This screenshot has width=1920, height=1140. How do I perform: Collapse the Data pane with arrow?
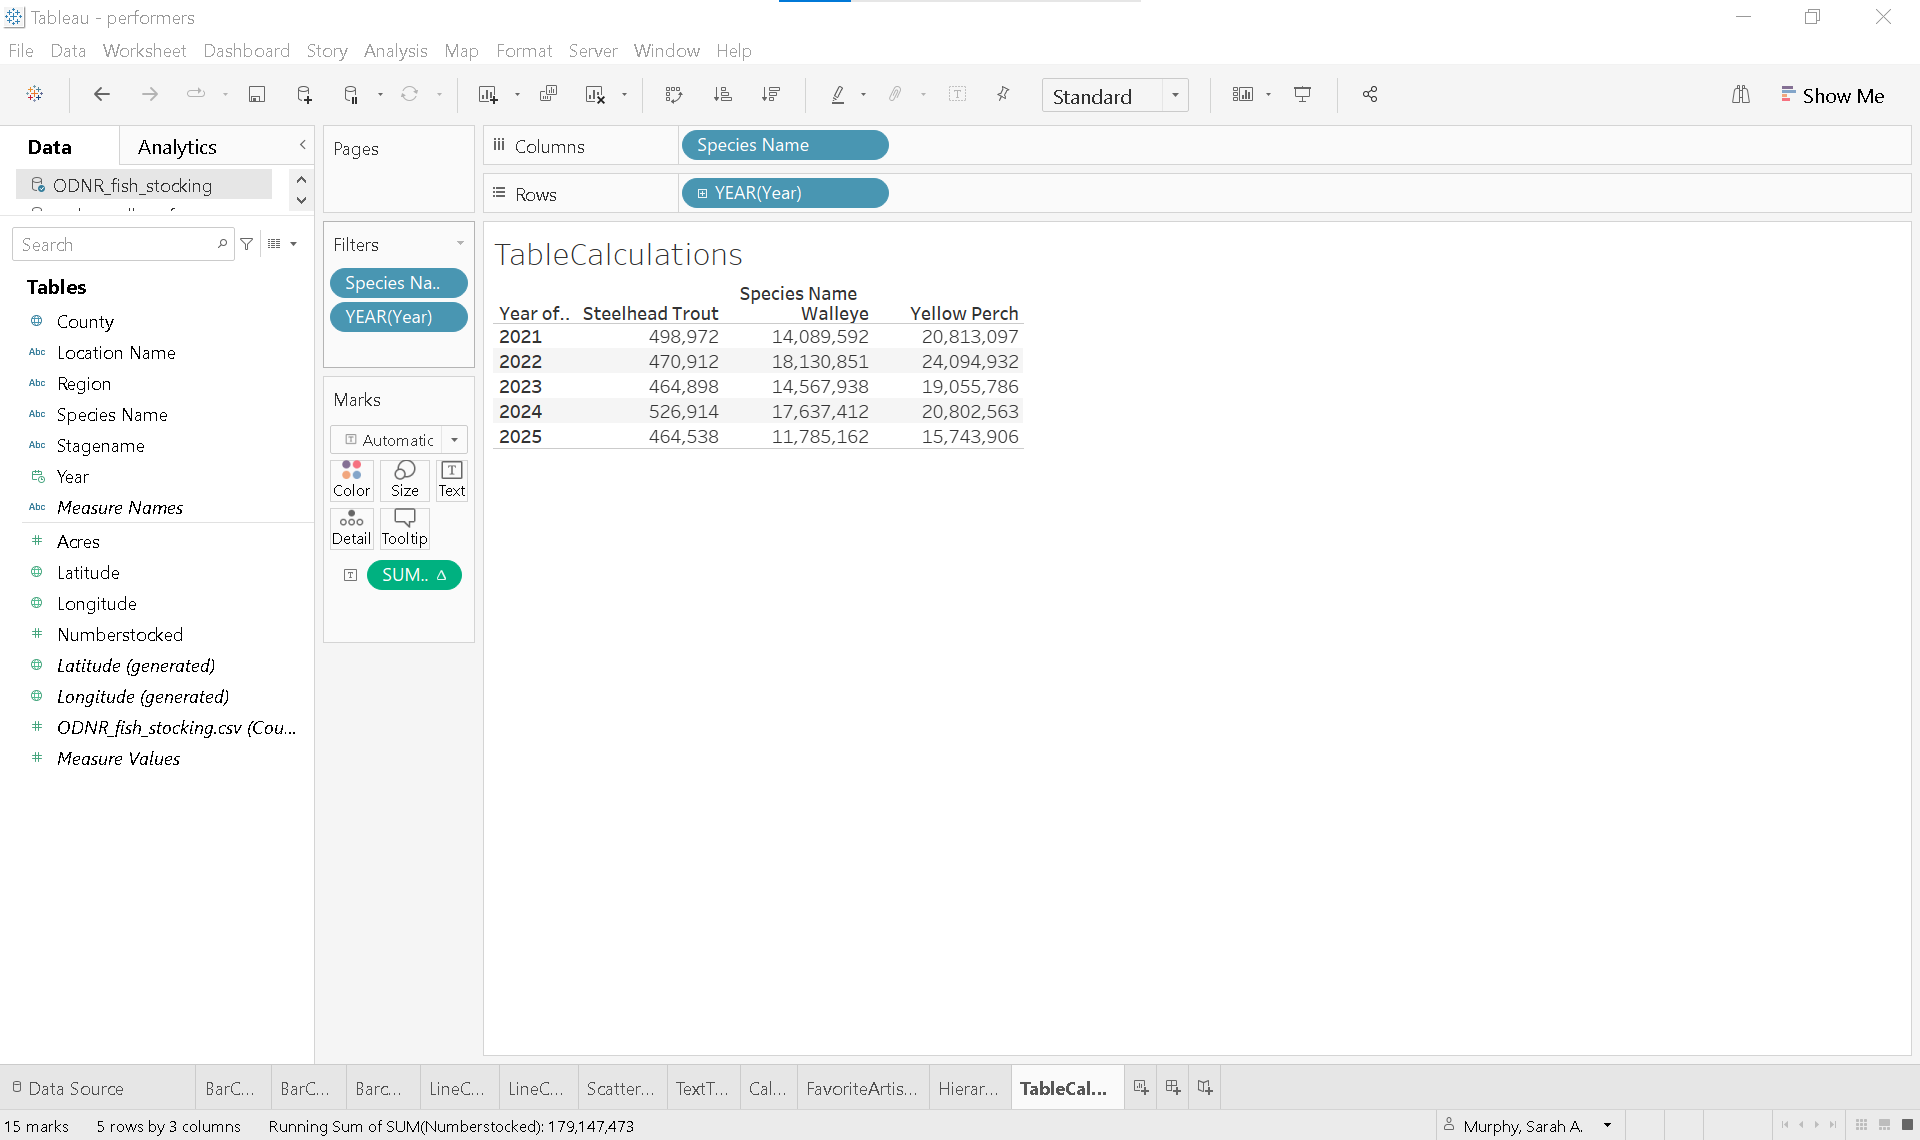302,146
